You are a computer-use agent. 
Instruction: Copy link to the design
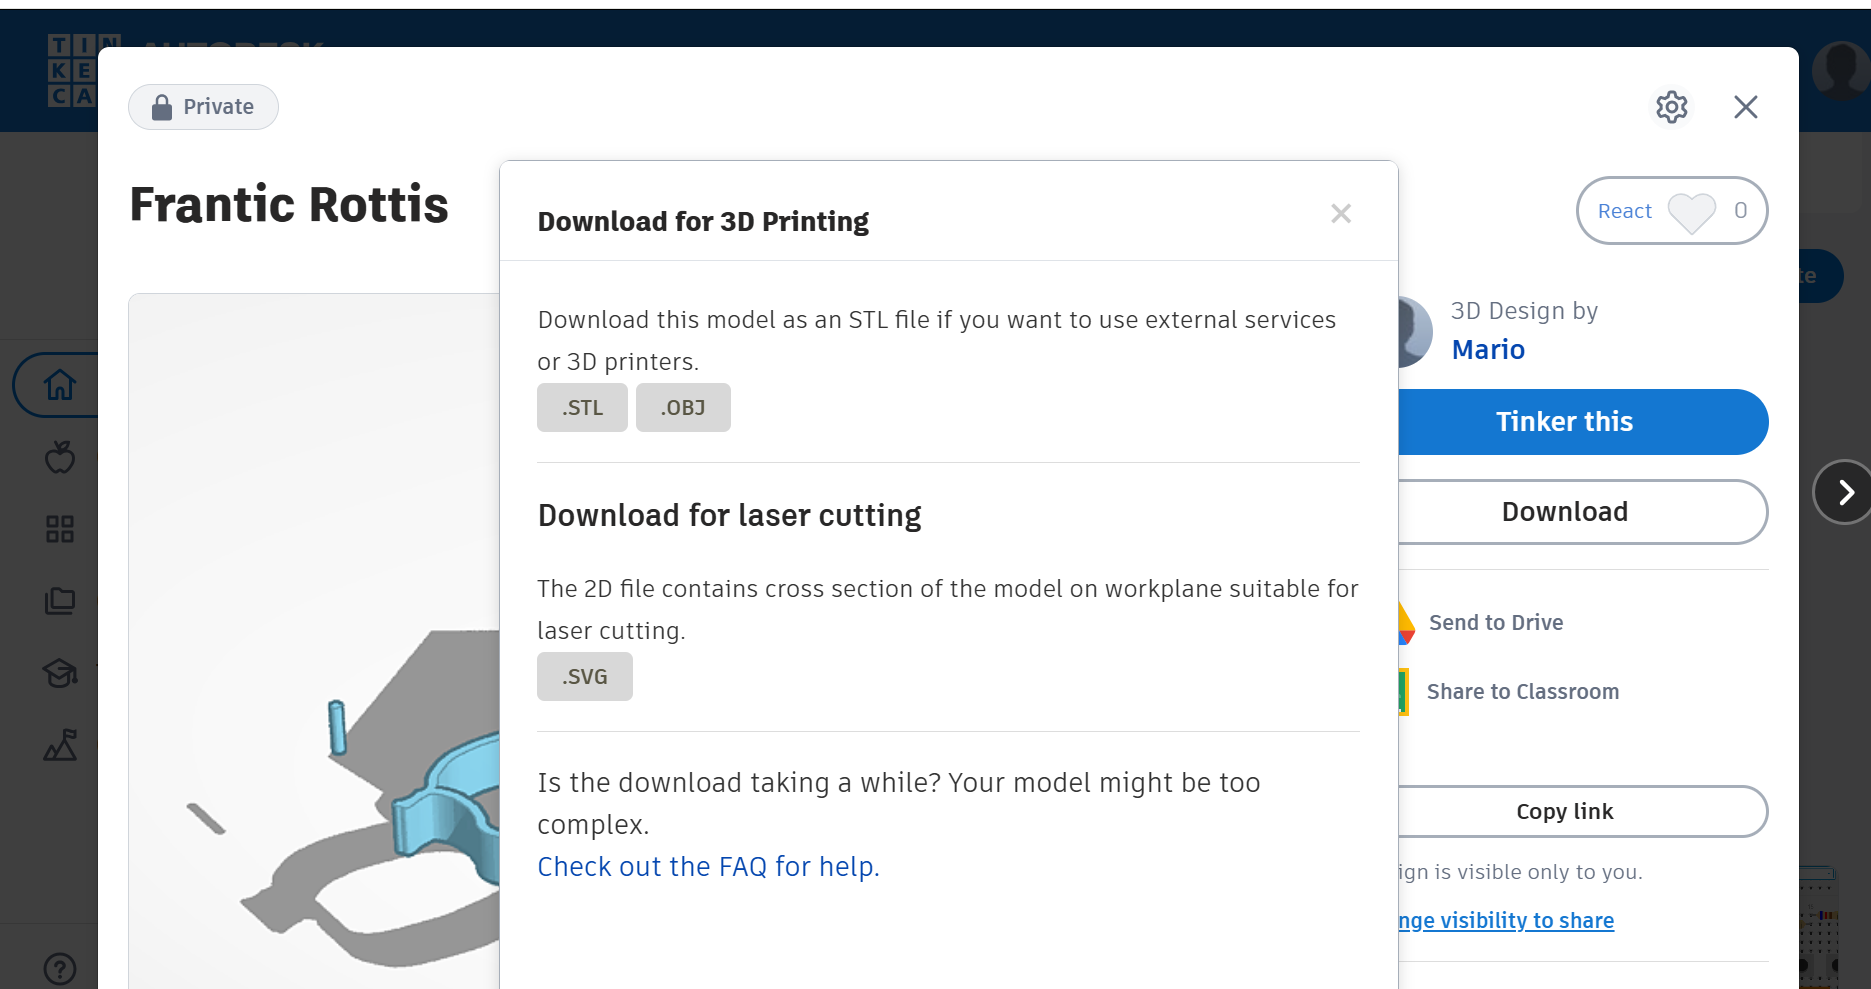point(1583,812)
